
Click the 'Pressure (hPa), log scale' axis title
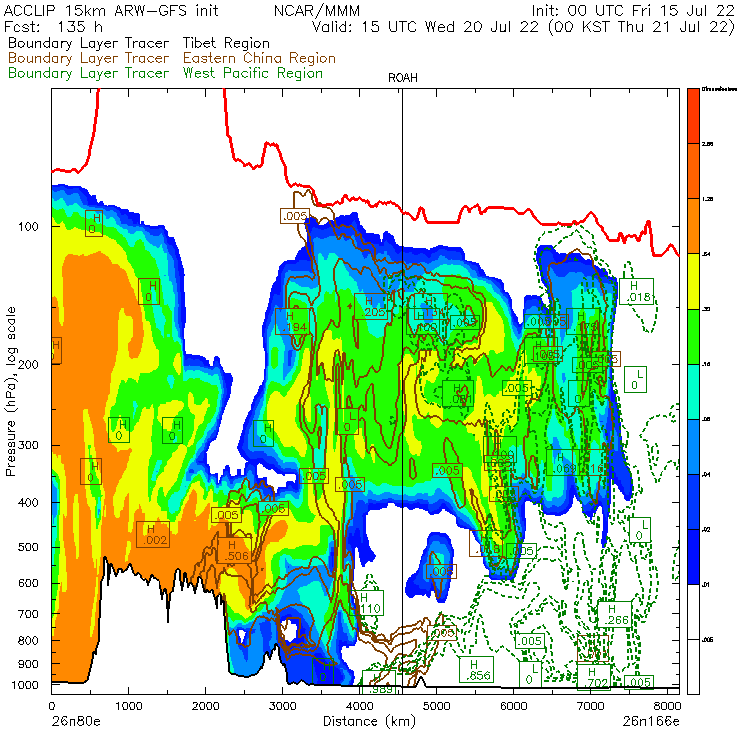[10, 391]
